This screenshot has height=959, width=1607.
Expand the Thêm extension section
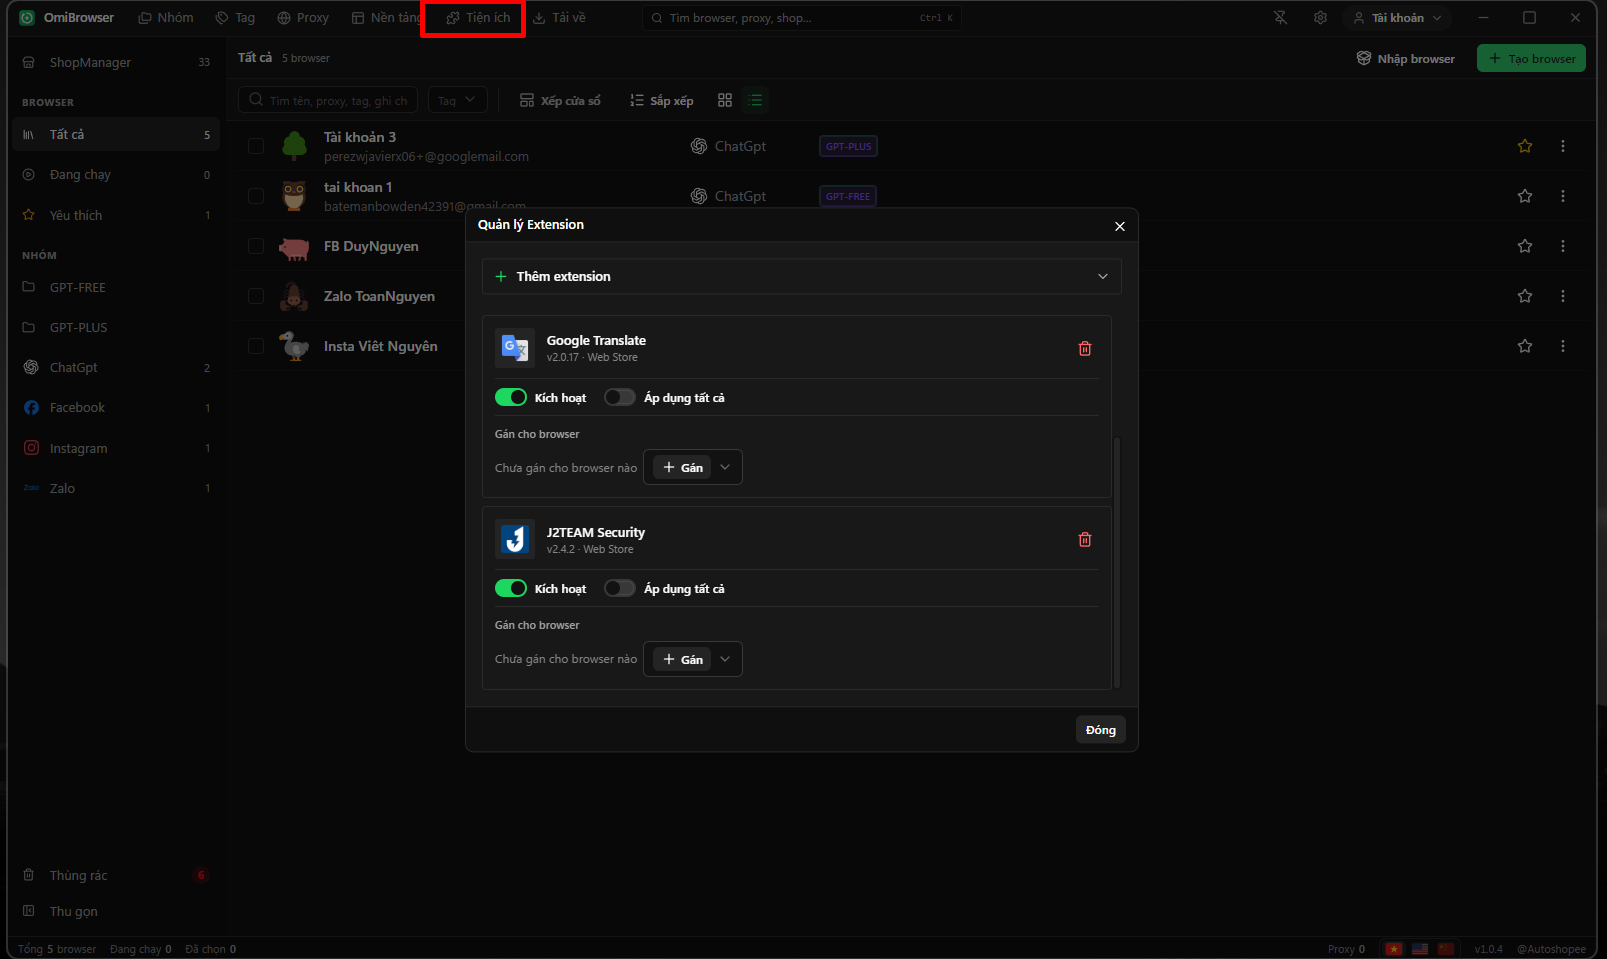point(801,276)
